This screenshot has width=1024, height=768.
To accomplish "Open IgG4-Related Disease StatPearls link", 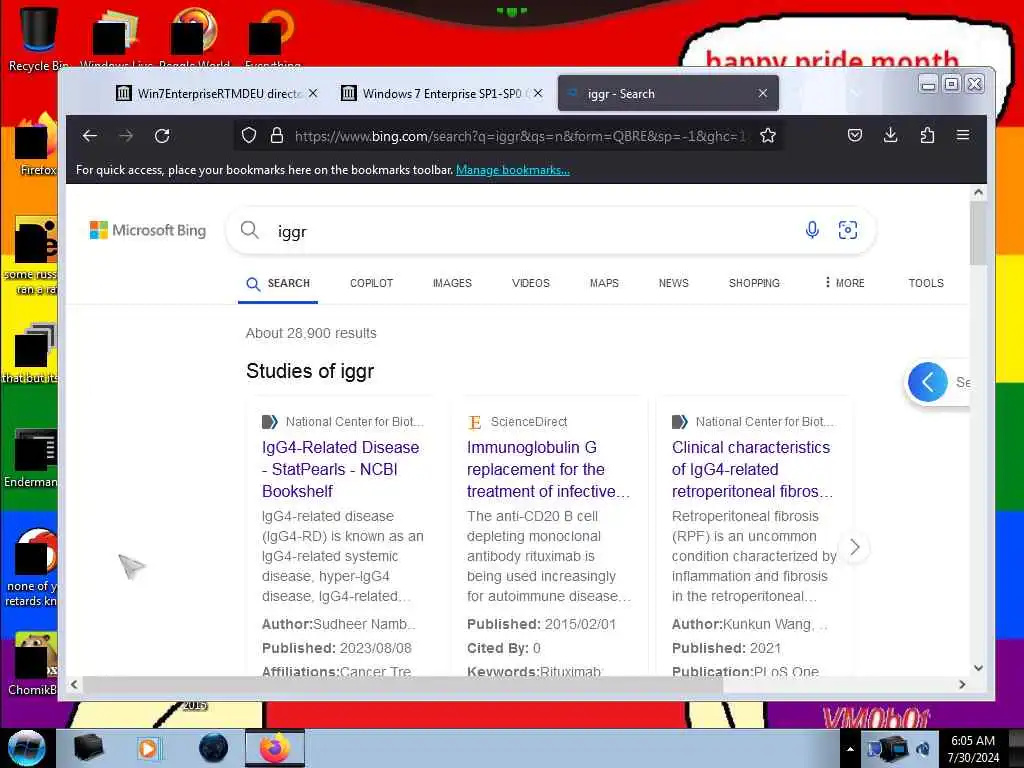I will pos(340,469).
